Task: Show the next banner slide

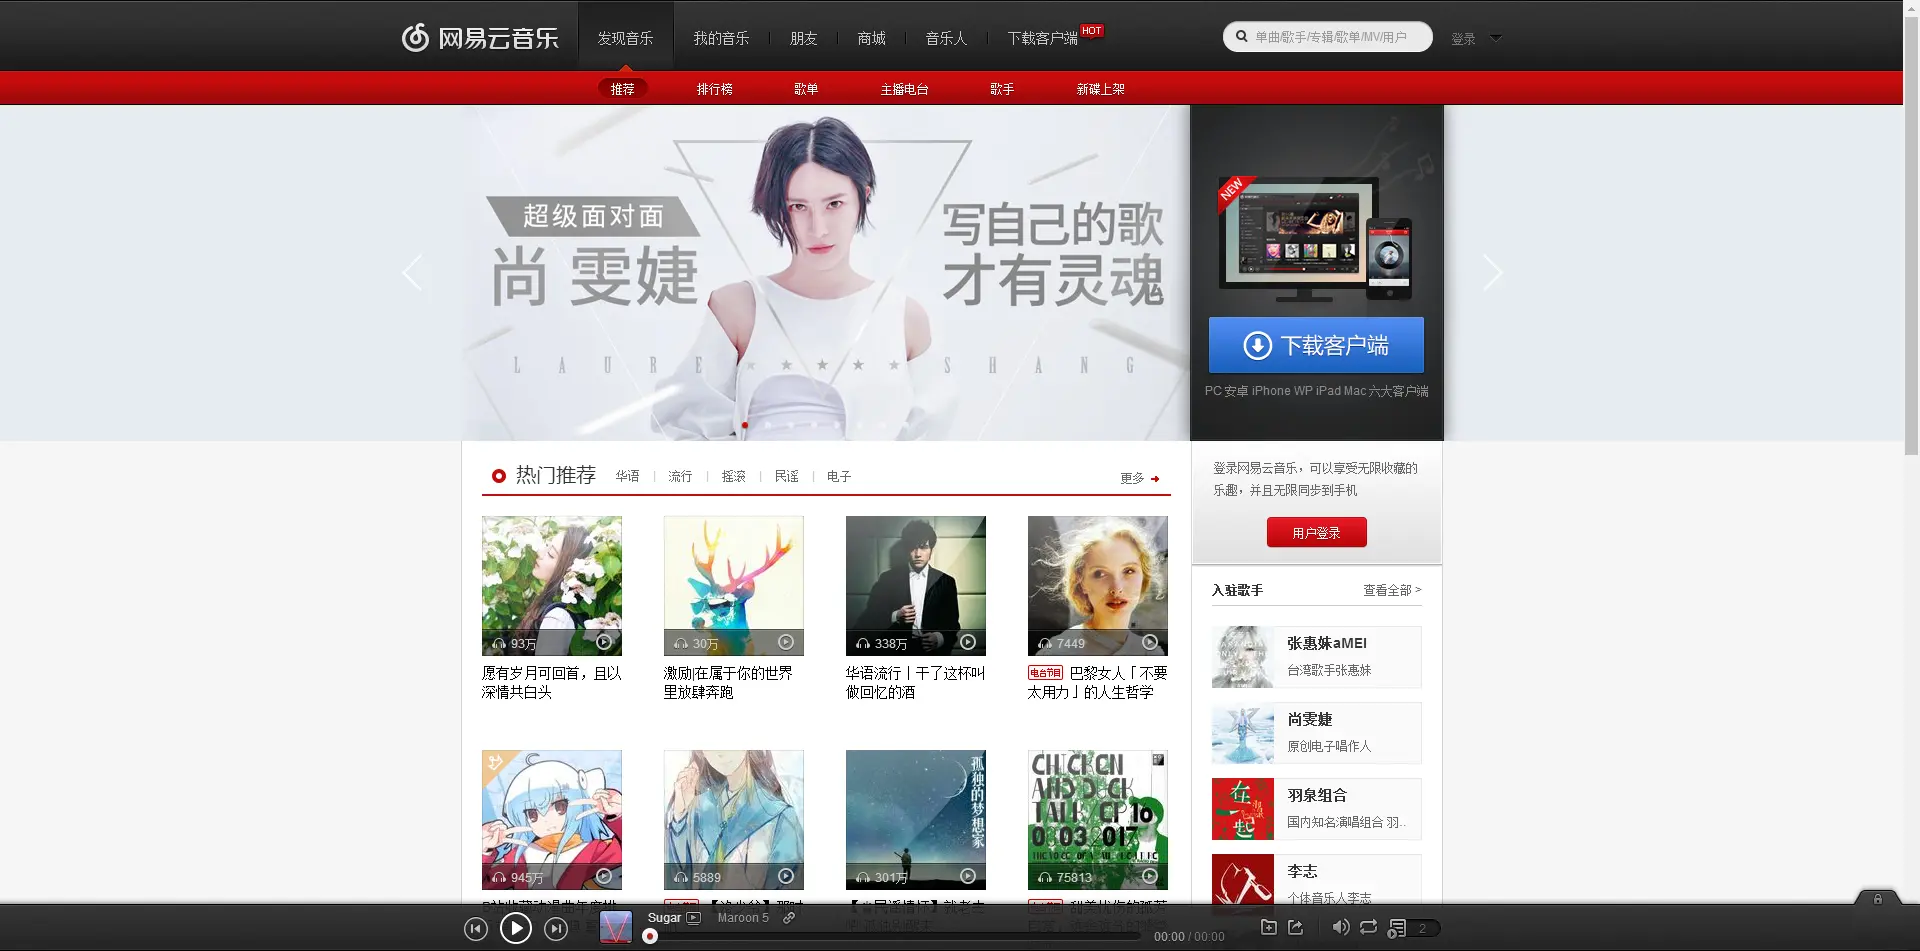Action: (1492, 272)
